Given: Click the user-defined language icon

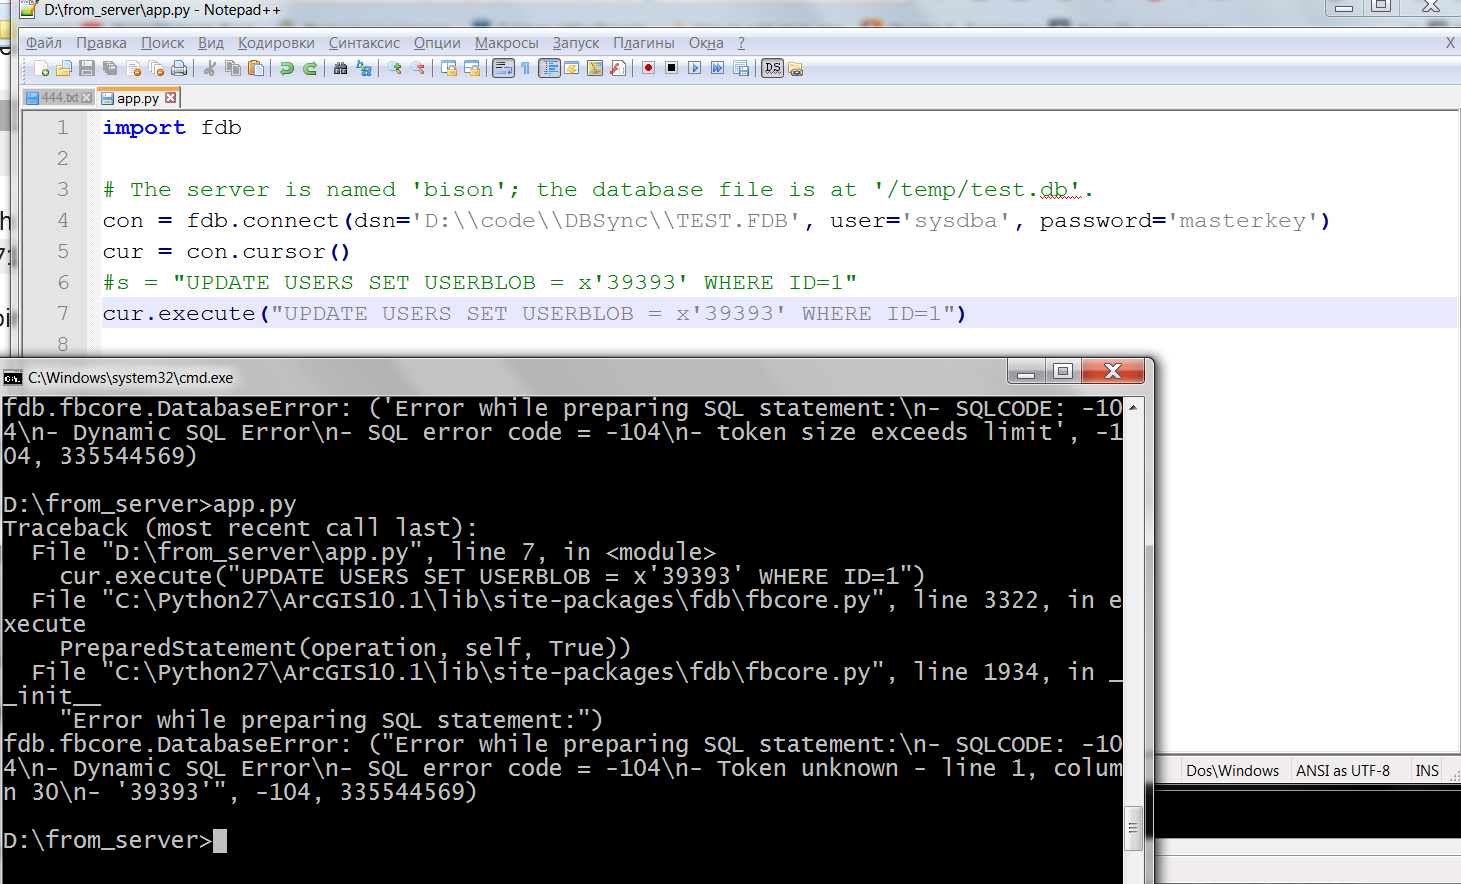Looking at the screenshot, I should (572, 68).
